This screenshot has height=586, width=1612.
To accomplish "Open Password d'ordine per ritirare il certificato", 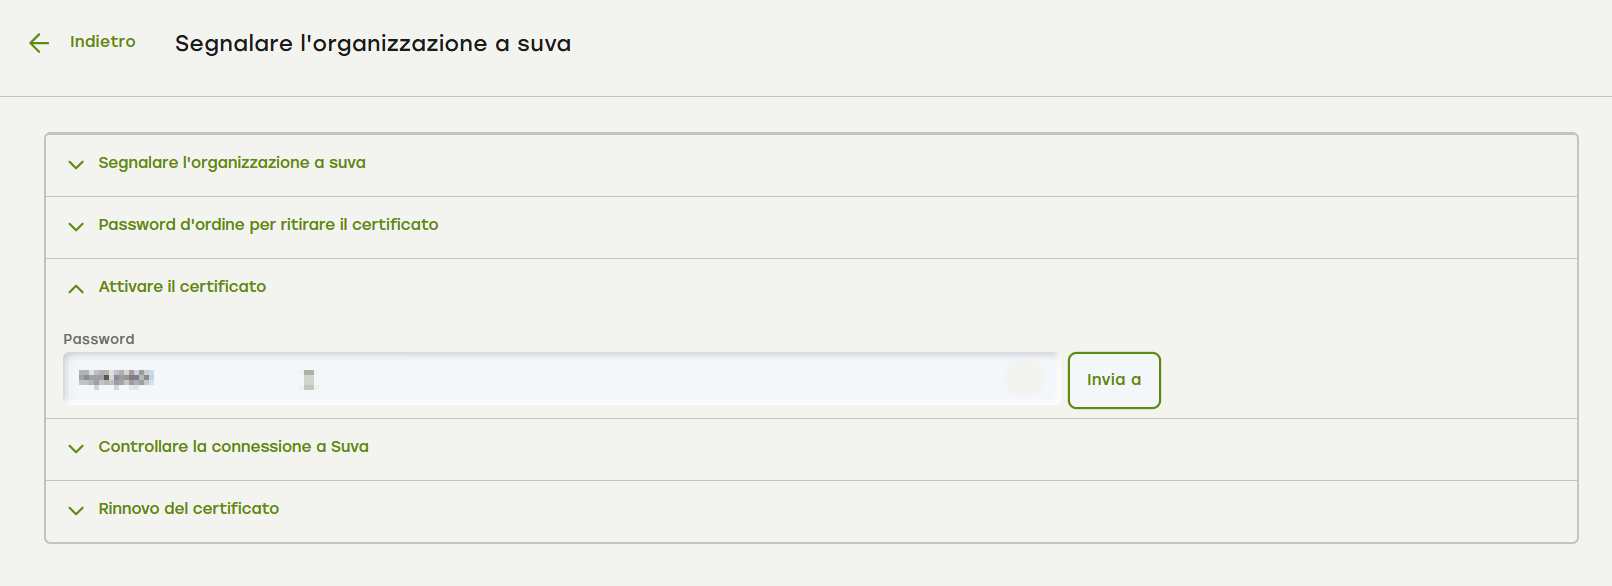I will 268,225.
